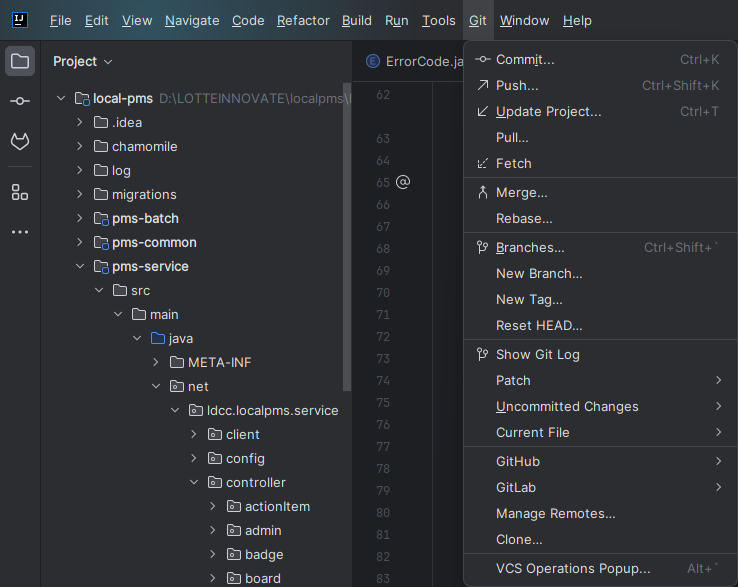Viewport: 738px width, 587px height.
Task: Expand the migrations folder
Action: (x=80, y=194)
